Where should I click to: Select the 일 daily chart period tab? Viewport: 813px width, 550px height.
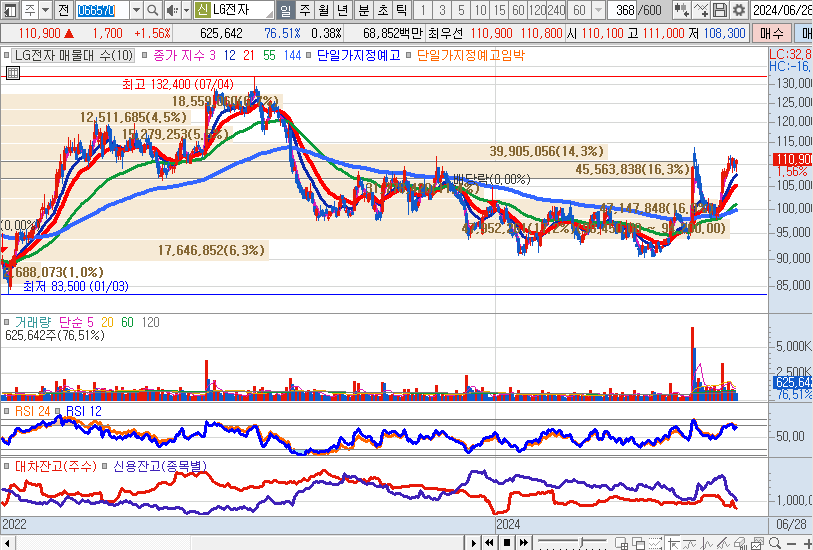[285, 10]
